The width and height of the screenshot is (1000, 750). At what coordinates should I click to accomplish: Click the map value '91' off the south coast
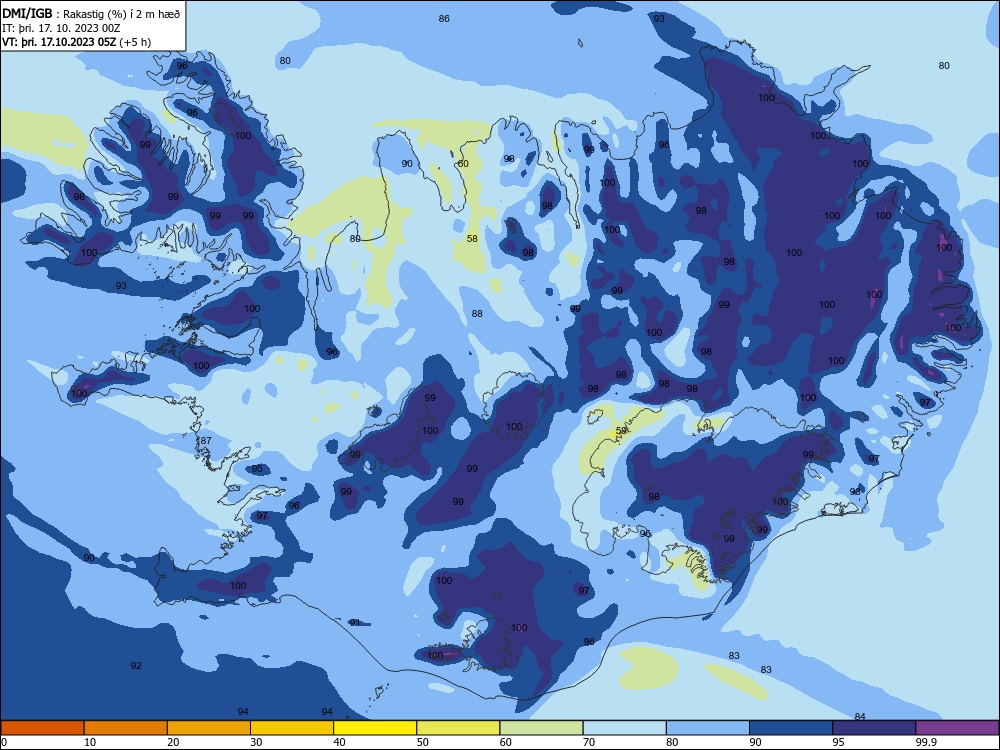click(x=355, y=622)
